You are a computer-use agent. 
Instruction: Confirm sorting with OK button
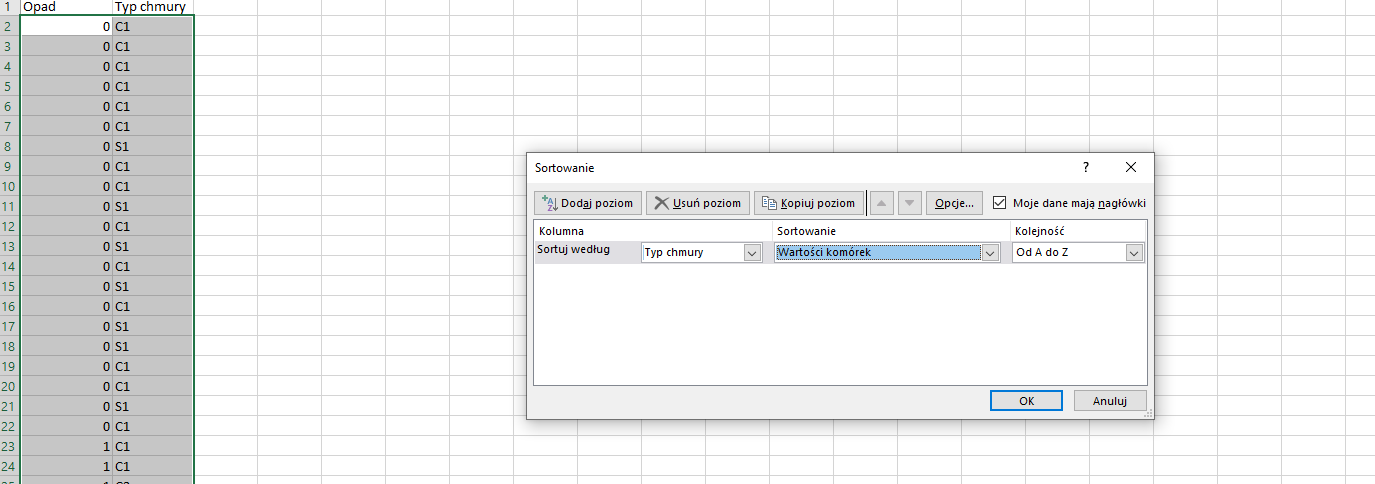pos(1026,400)
